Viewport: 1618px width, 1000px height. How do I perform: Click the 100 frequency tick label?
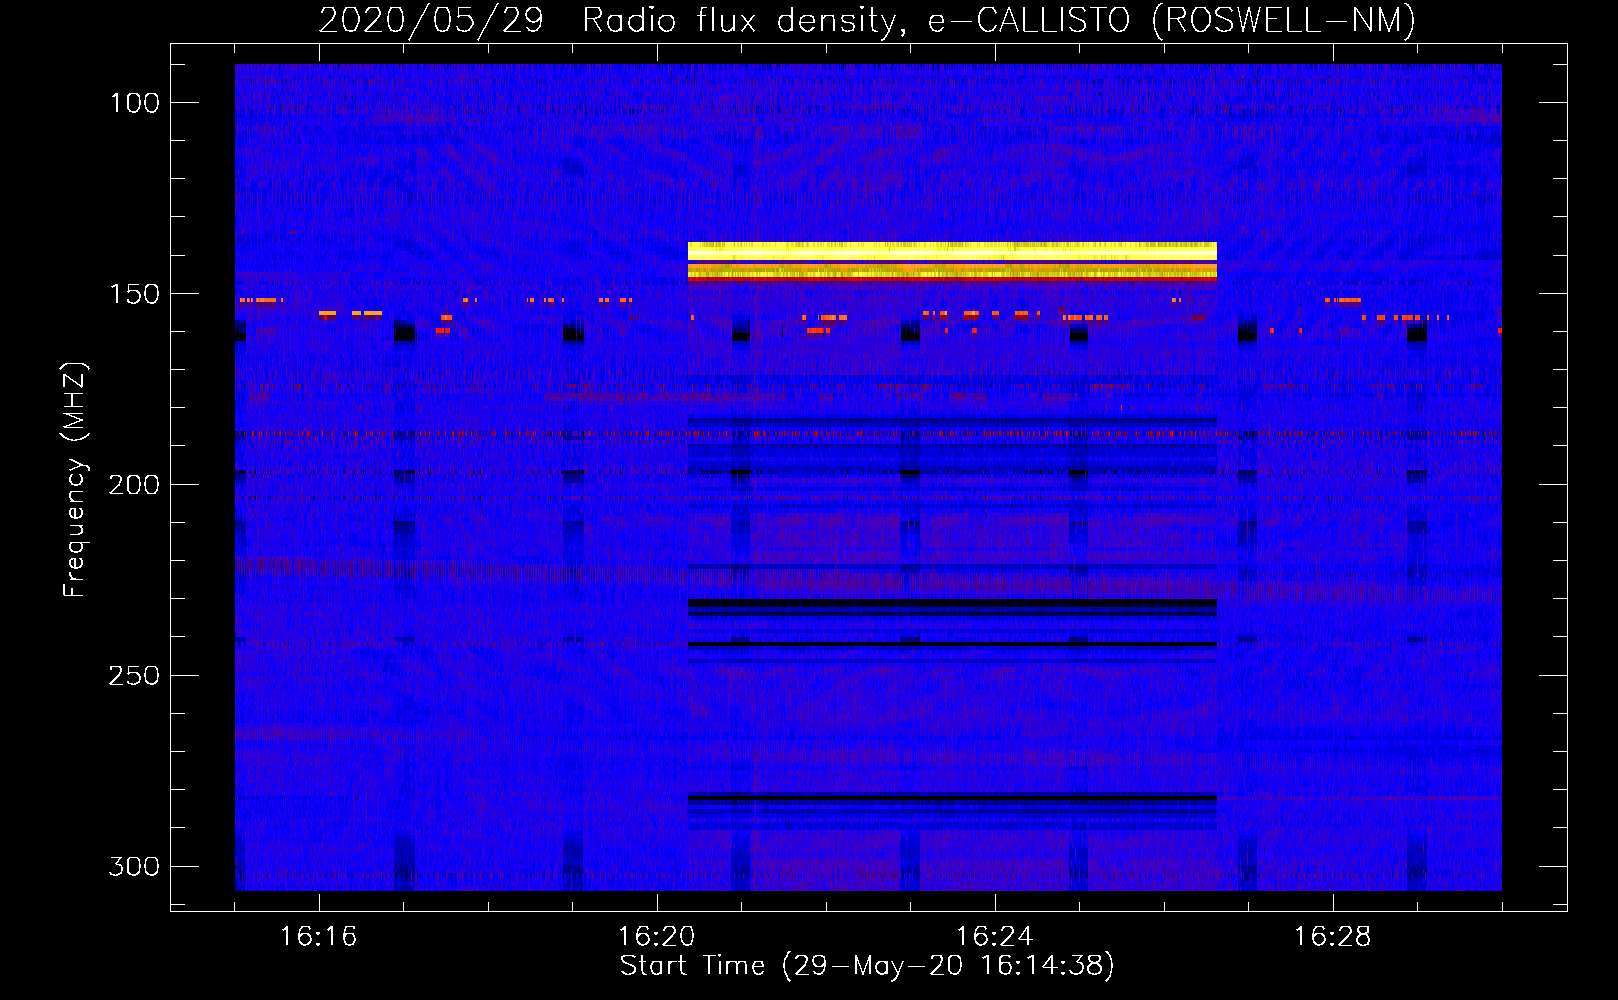coord(135,103)
